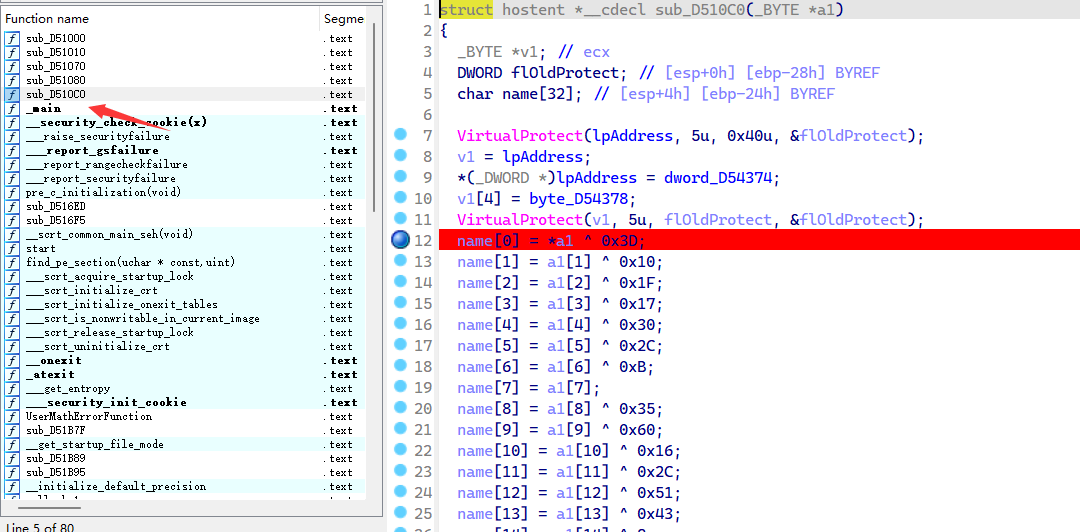
Task: Click the function icon next to ___report_gsfailure
Action: tap(12, 151)
